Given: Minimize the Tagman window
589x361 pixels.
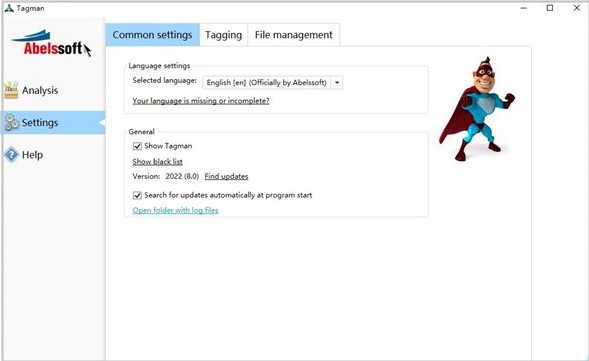Looking at the screenshot, I should 523,8.
